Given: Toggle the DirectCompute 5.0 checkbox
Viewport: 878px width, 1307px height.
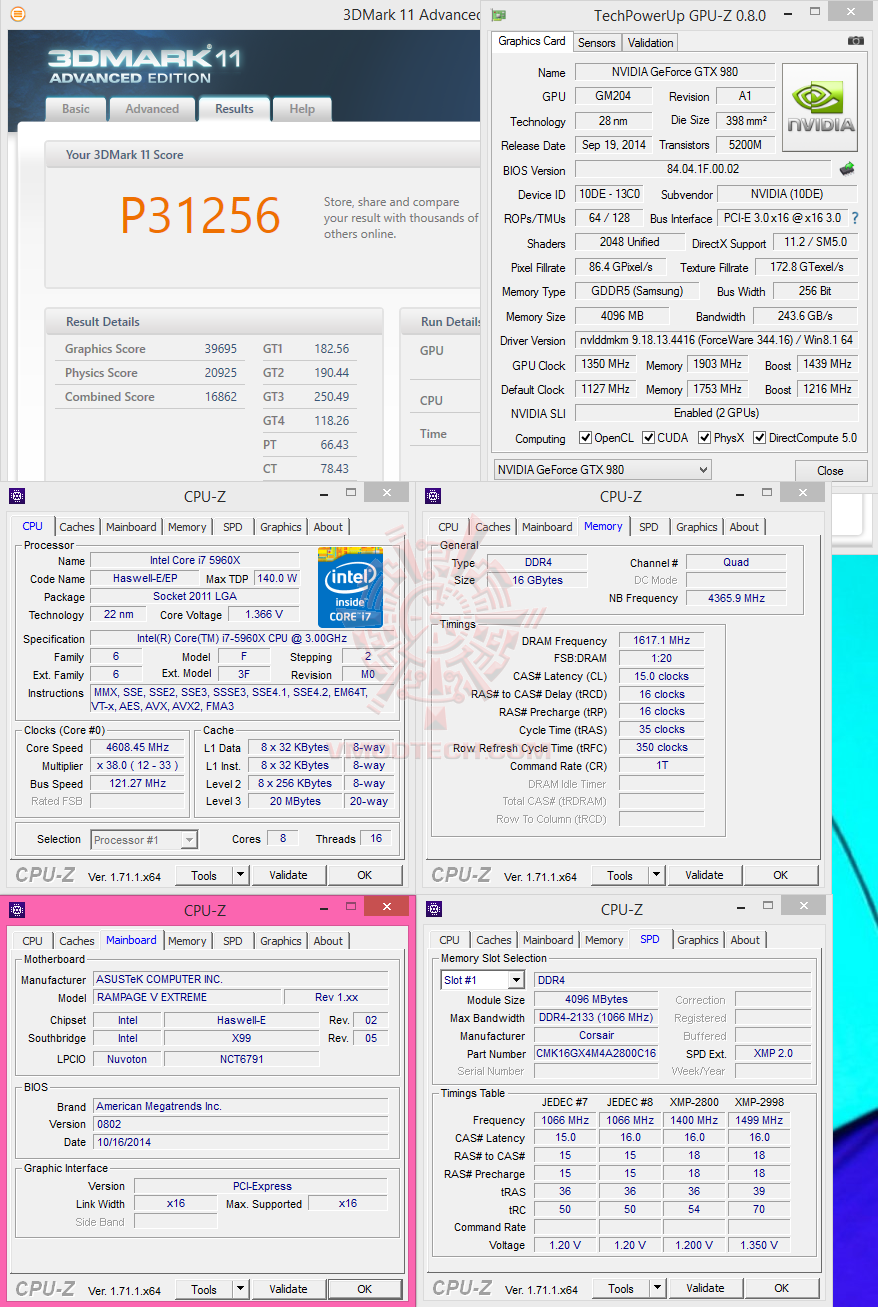Looking at the screenshot, I should click(x=759, y=438).
